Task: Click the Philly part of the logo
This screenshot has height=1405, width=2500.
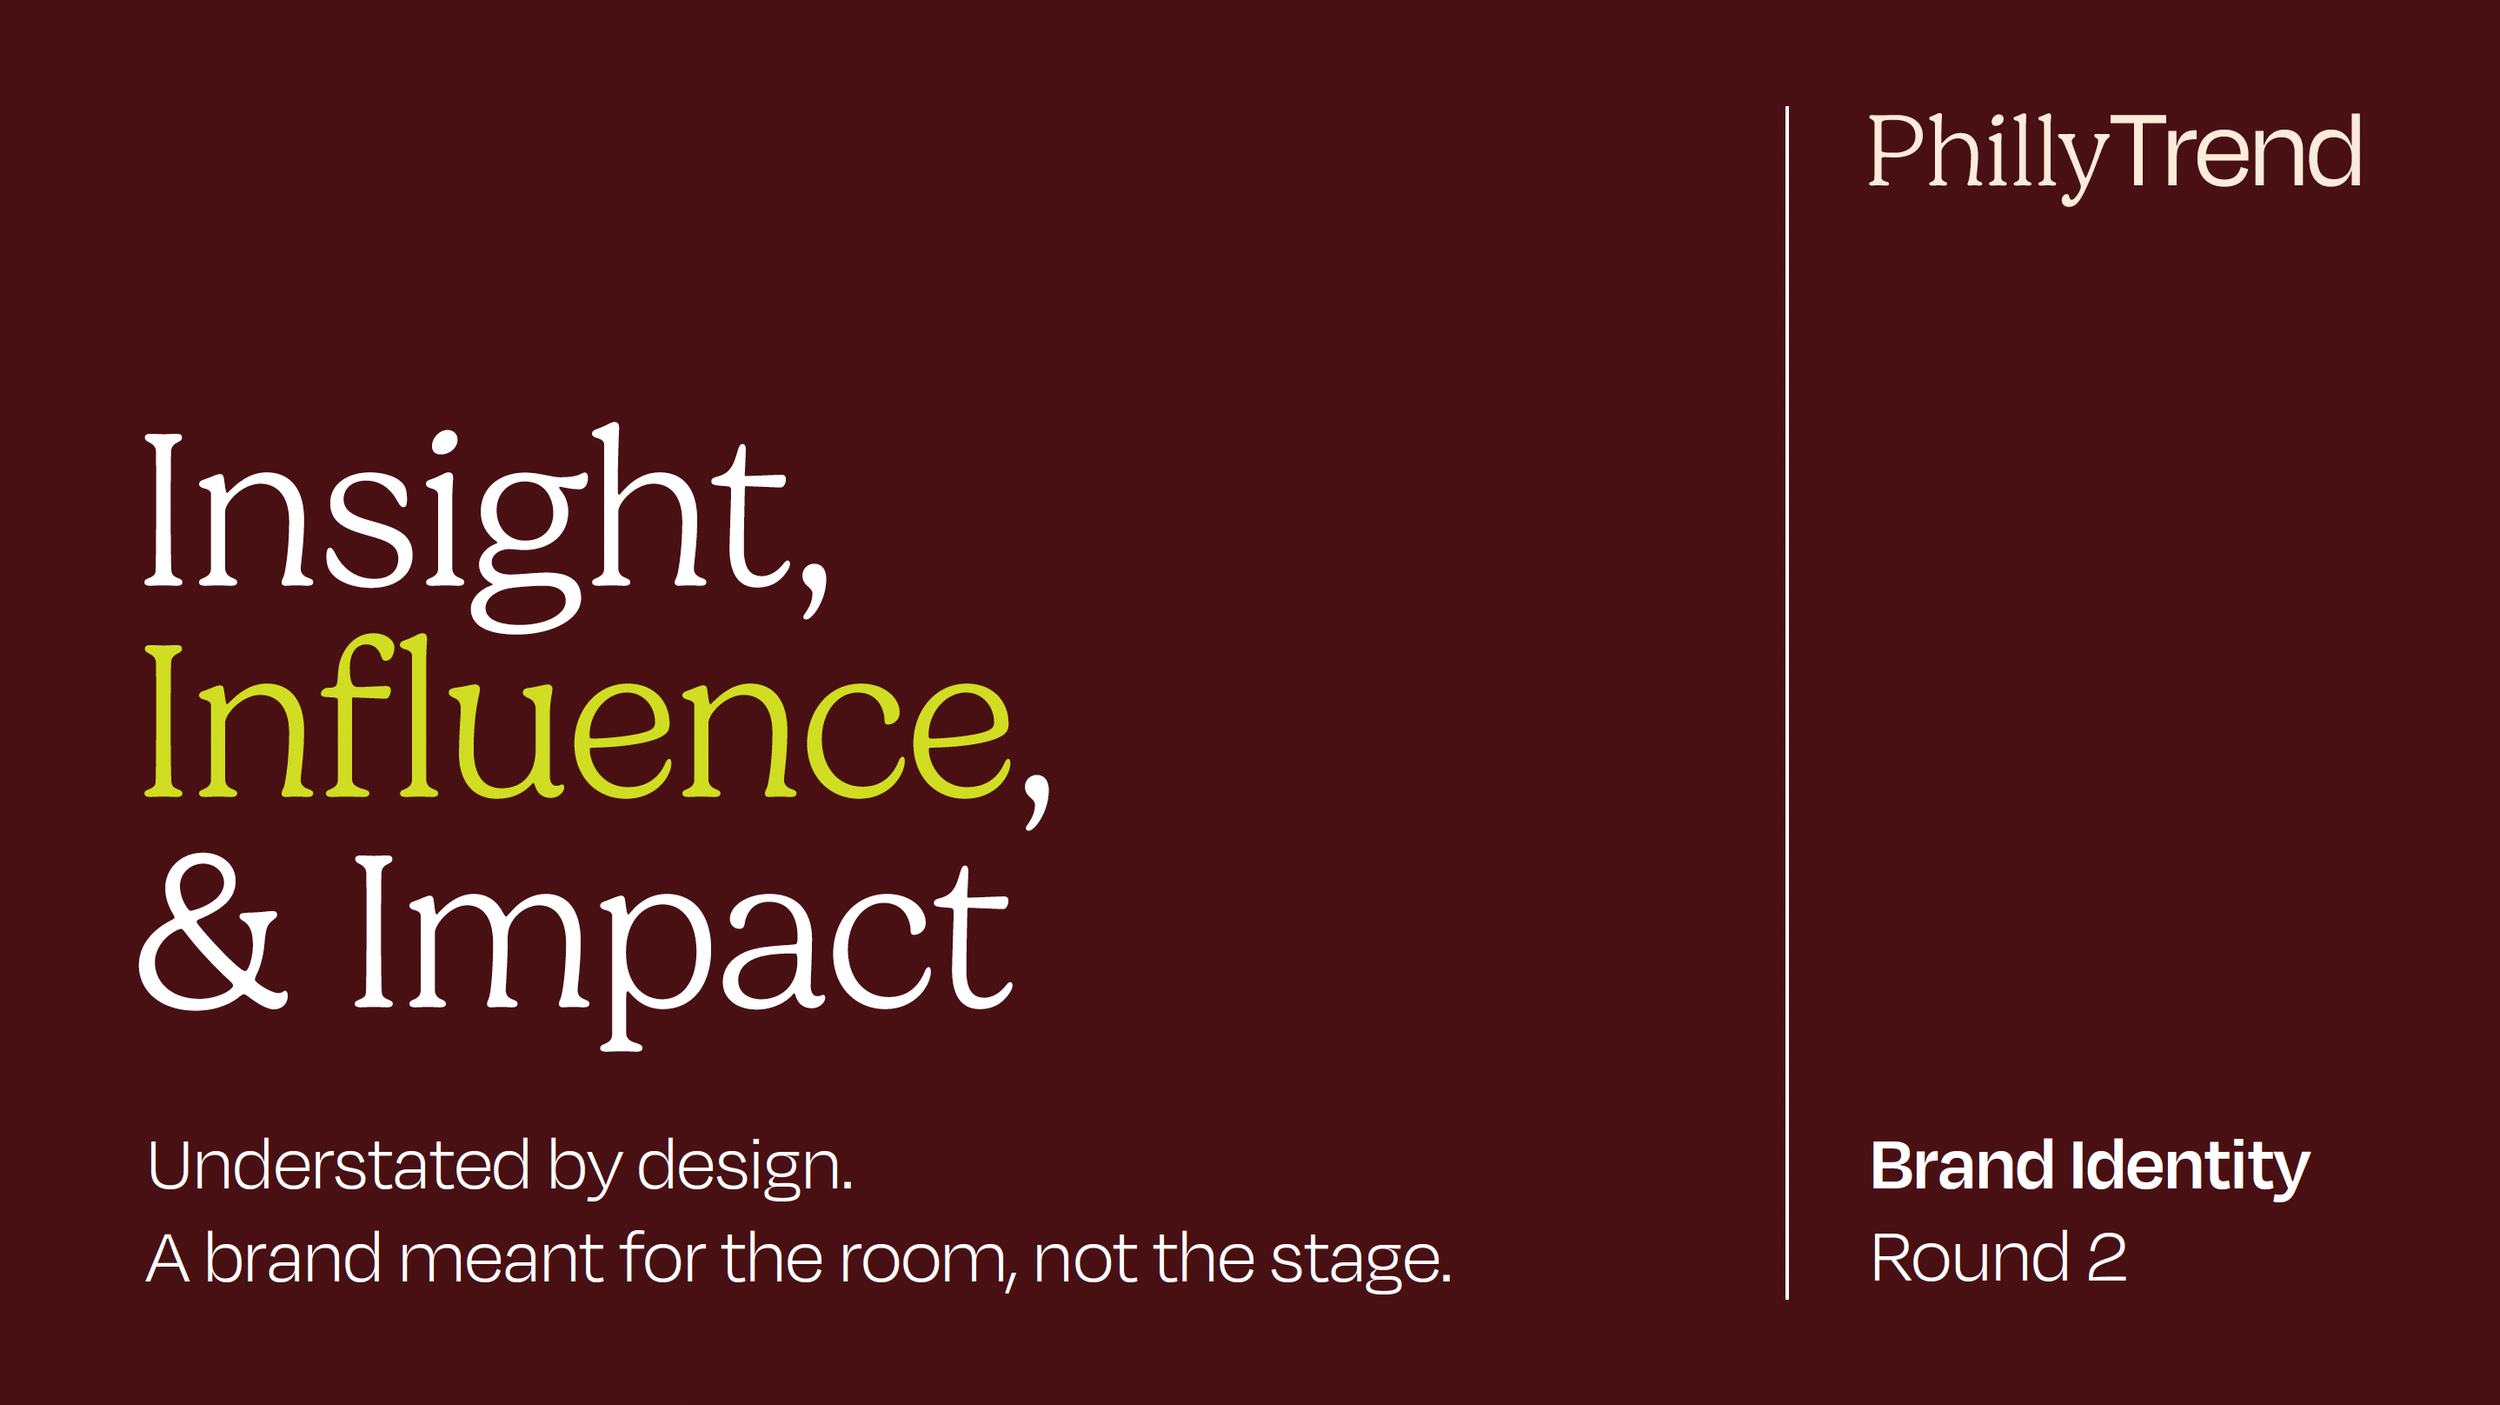Action: coord(1989,158)
